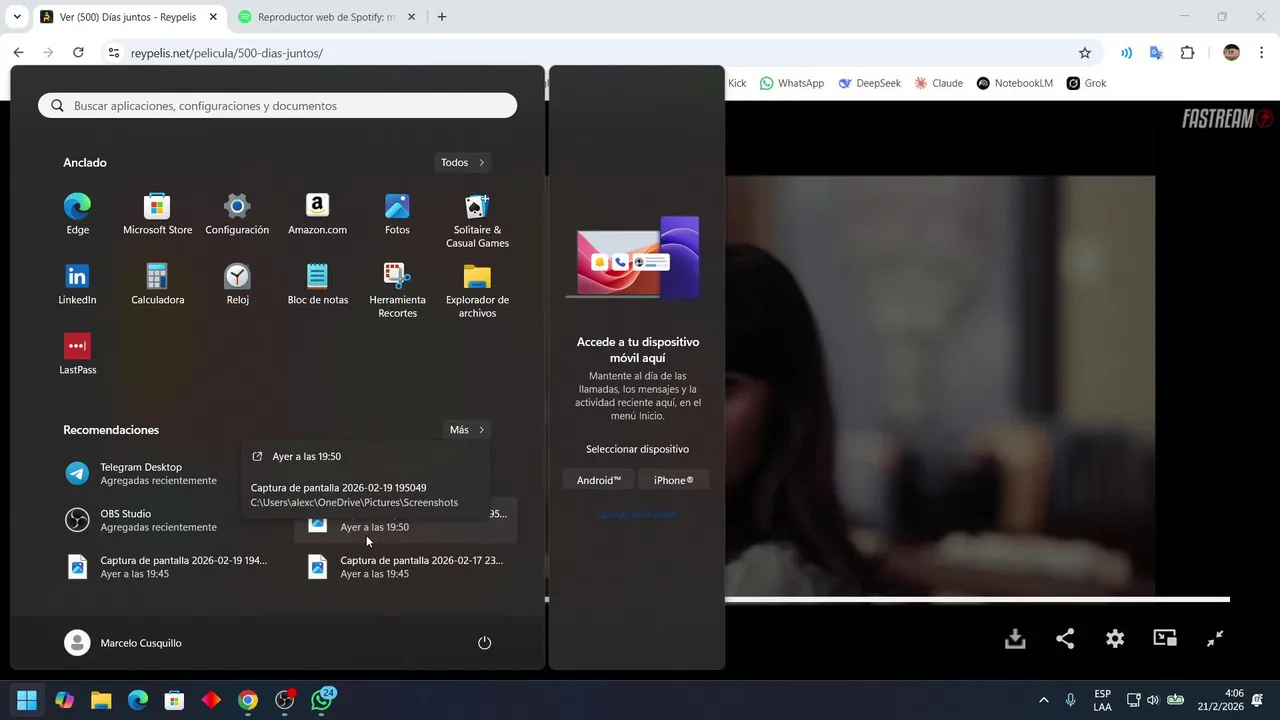Open DeepSeek bookmark

click(x=869, y=83)
